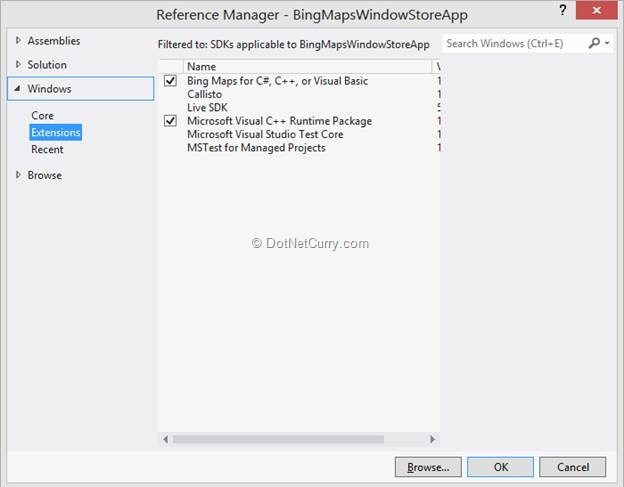Select the Recent category
The image size is (624, 487).
coord(47,149)
